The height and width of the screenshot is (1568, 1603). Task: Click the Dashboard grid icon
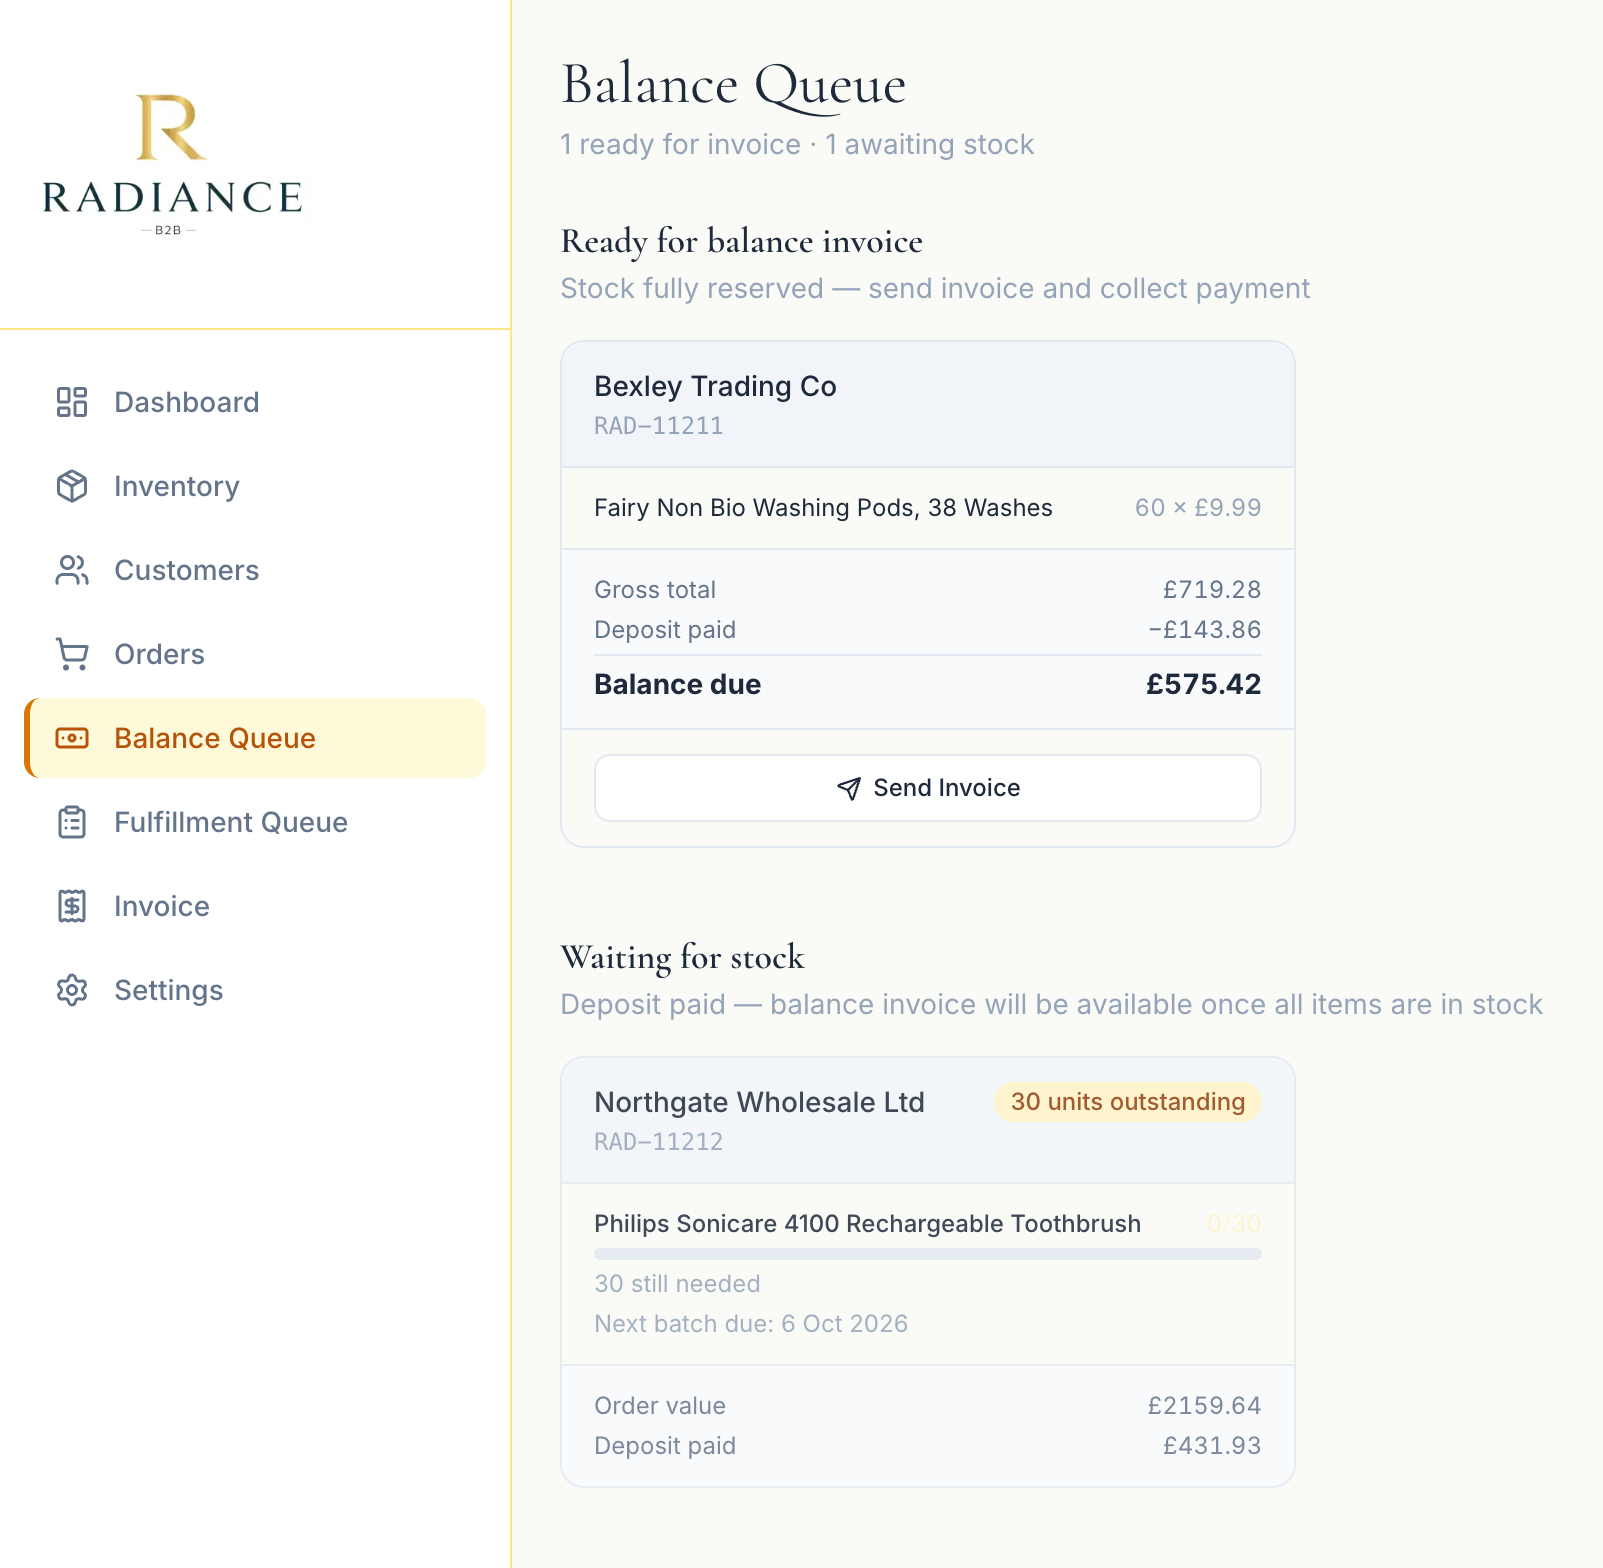point(72,402)
